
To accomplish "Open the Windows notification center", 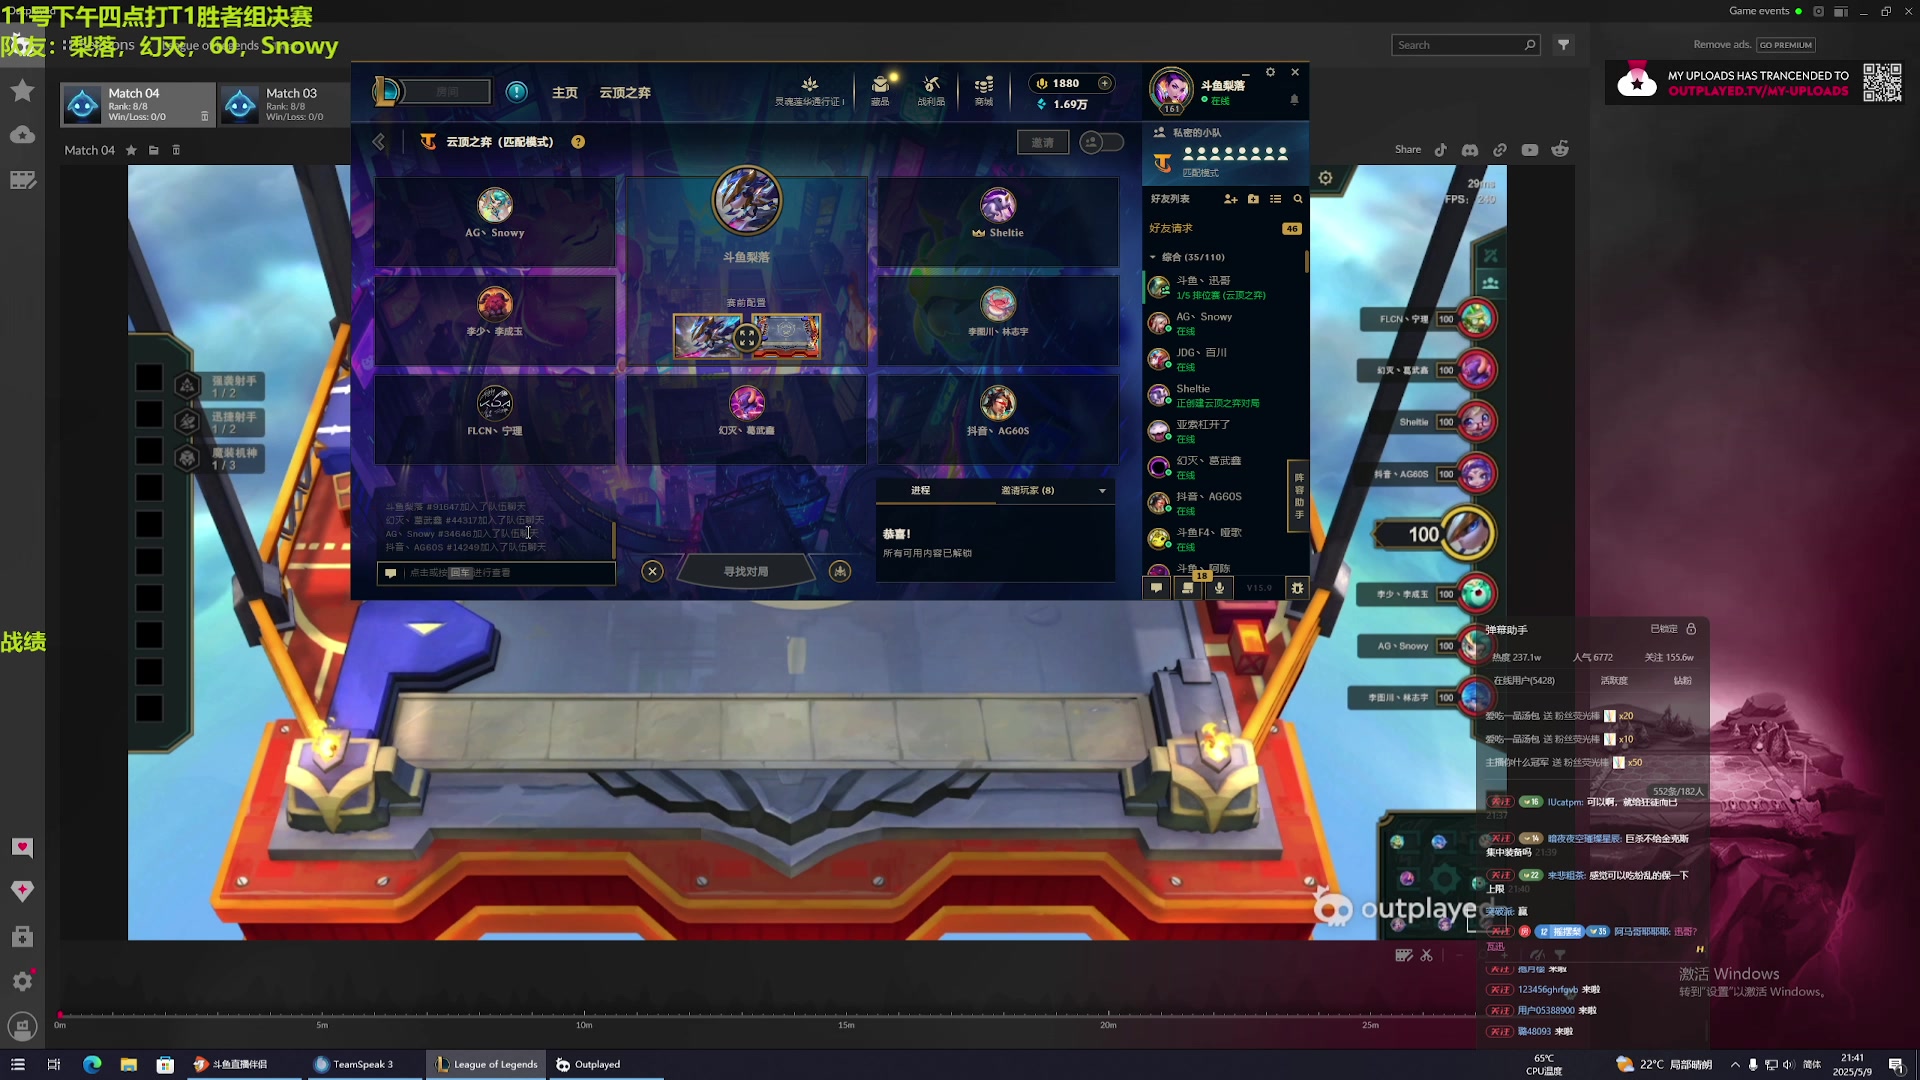I will pos(1896,1064).
